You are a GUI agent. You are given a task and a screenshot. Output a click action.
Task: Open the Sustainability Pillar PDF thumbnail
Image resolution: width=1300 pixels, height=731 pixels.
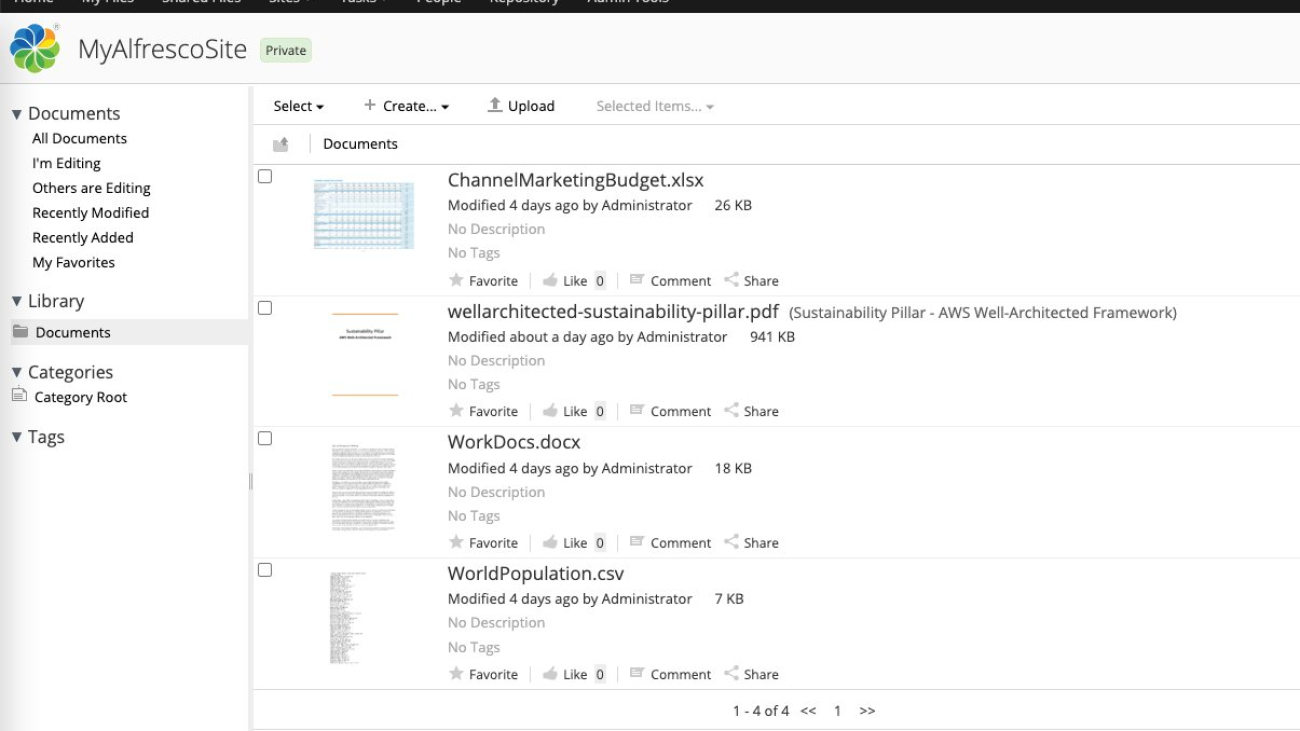pos(365,355)
